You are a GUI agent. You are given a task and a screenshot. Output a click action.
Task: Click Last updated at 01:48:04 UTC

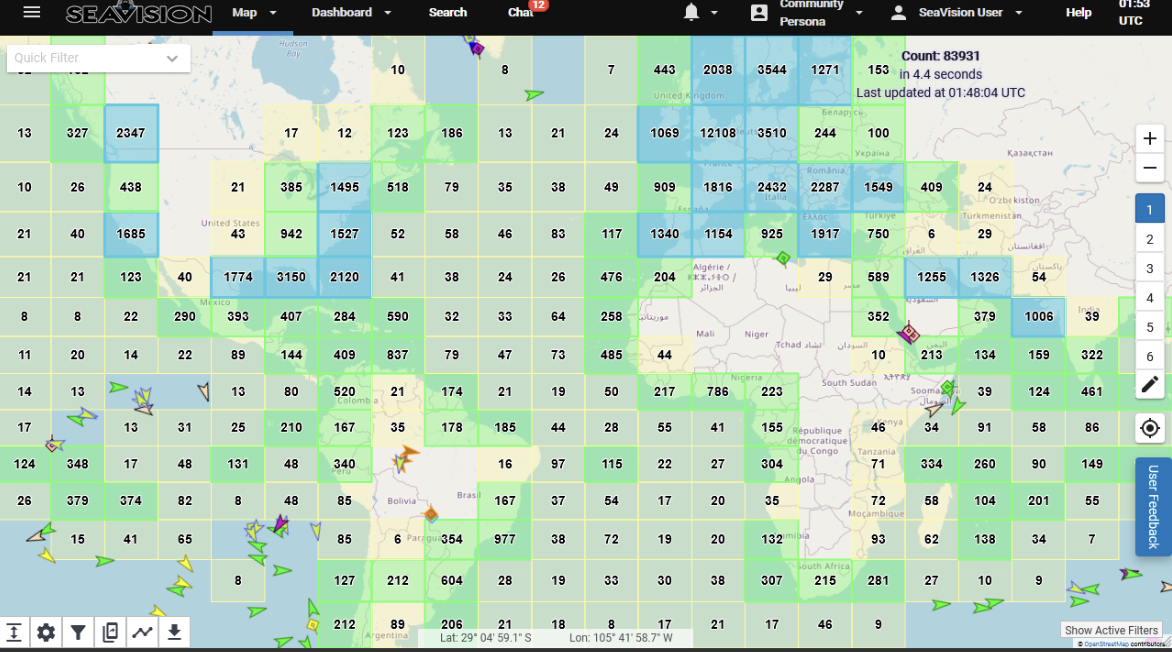coord(940,93)
